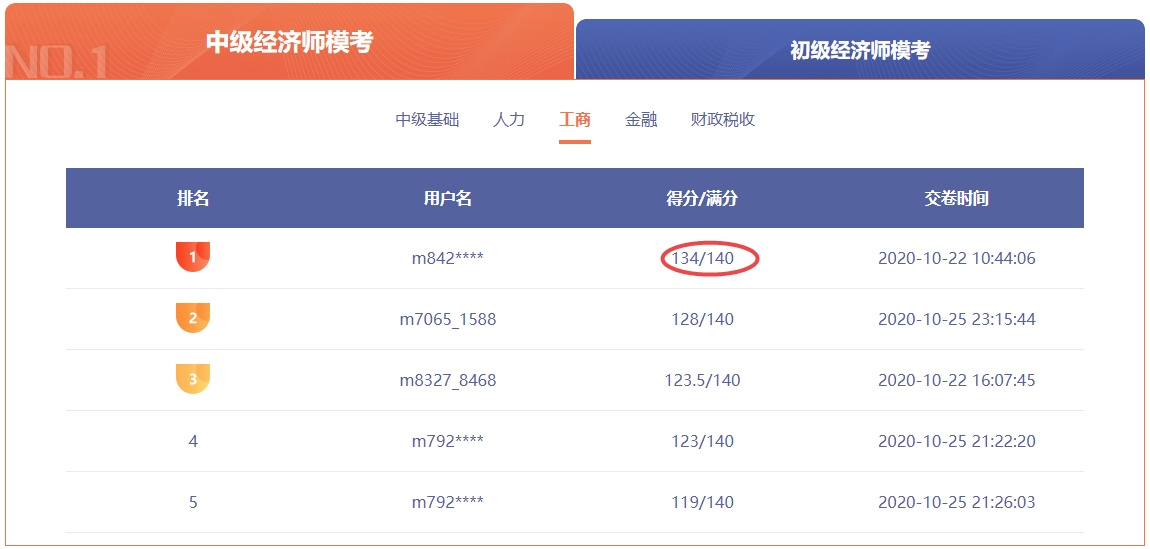Image resolution: width=1150 pixels, height=549 pixels.
Task: Click username m7065_1588
Action: click(x=447, y=320)
